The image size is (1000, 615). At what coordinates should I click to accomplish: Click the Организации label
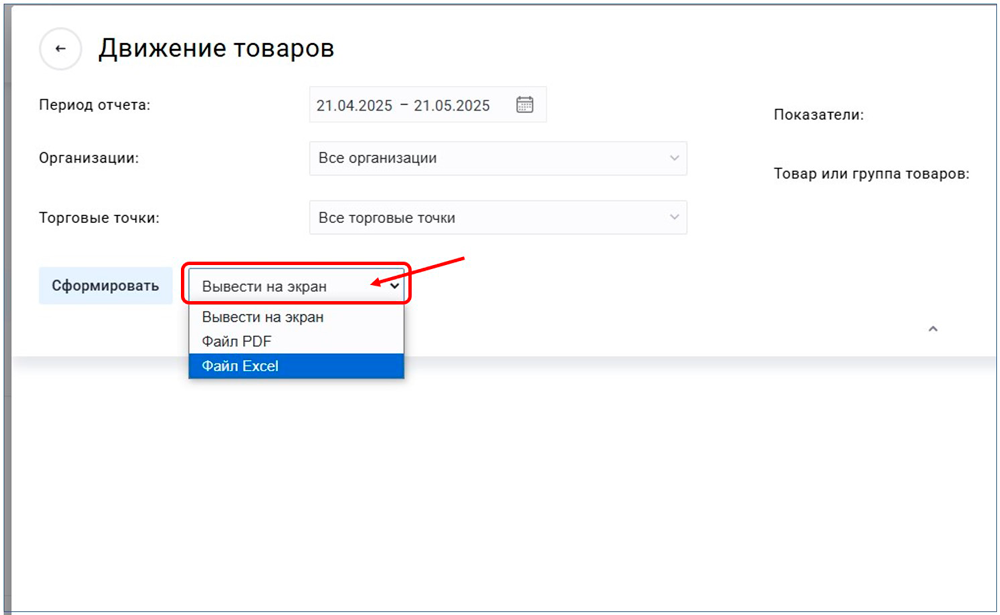(x=88, y=158)
